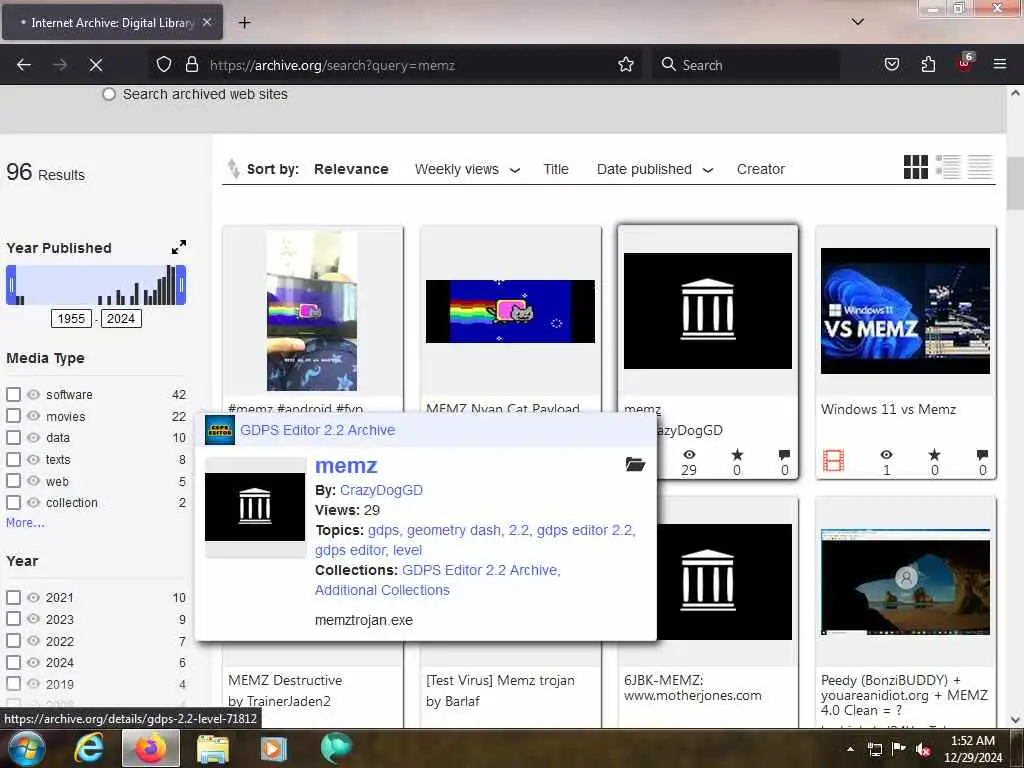This screenshot has height=768, width=1024.
Task: Switch to extended list view
Action: tap(948, 167)
